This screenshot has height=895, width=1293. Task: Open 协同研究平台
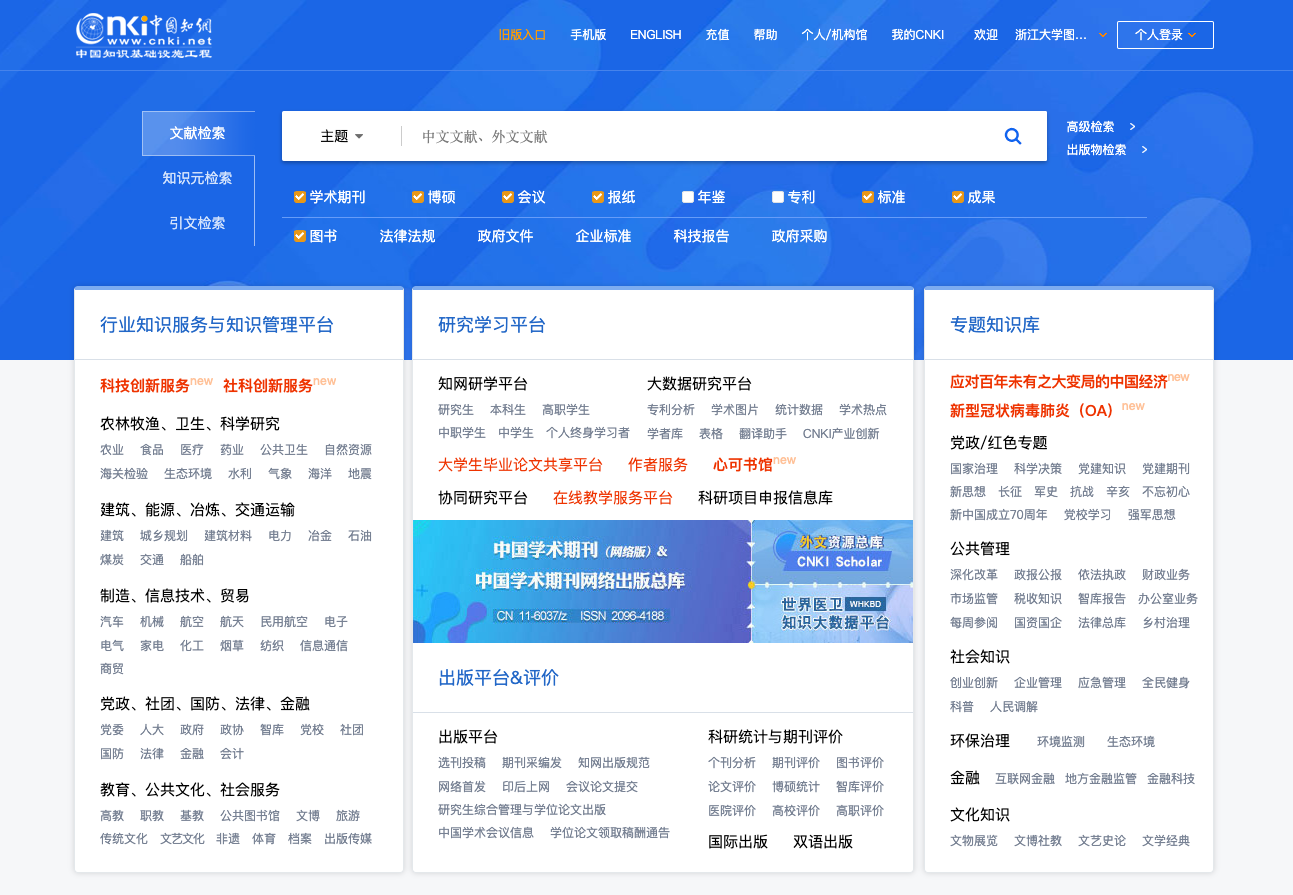[483, 497]
